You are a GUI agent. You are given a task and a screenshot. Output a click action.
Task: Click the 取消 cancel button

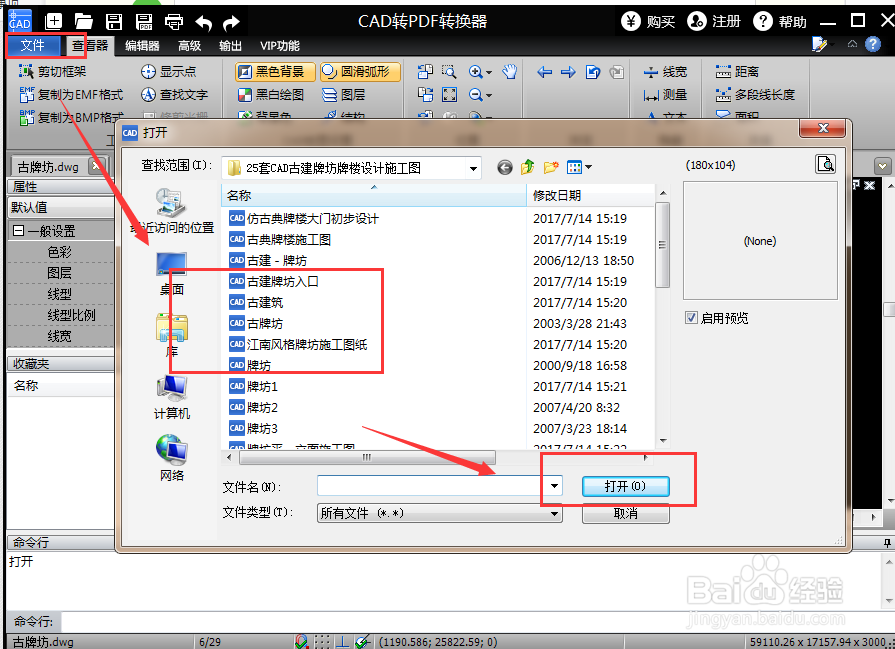click(x=625, y=513)
